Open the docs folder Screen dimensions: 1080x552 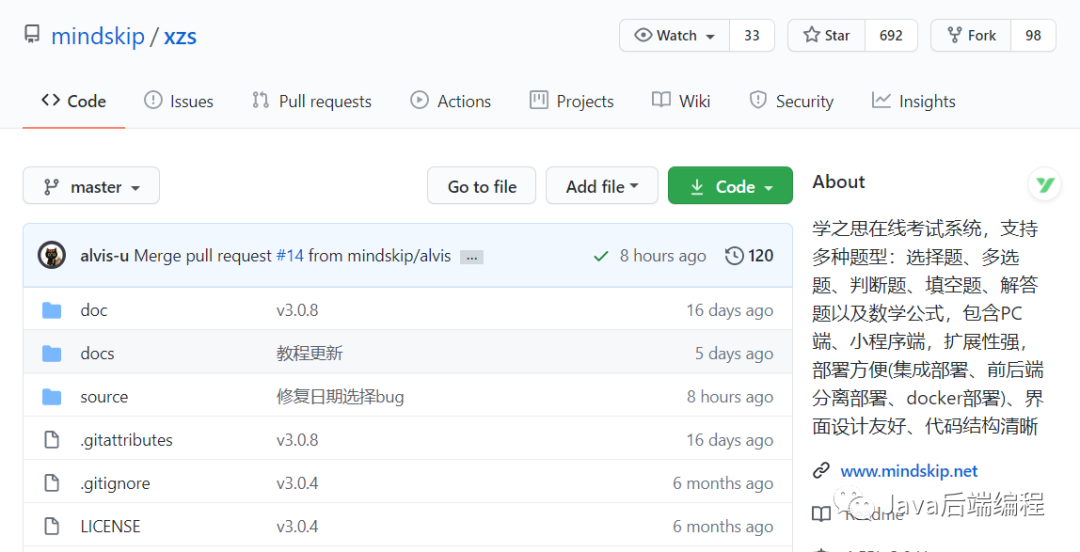click(x=97, y=354)
